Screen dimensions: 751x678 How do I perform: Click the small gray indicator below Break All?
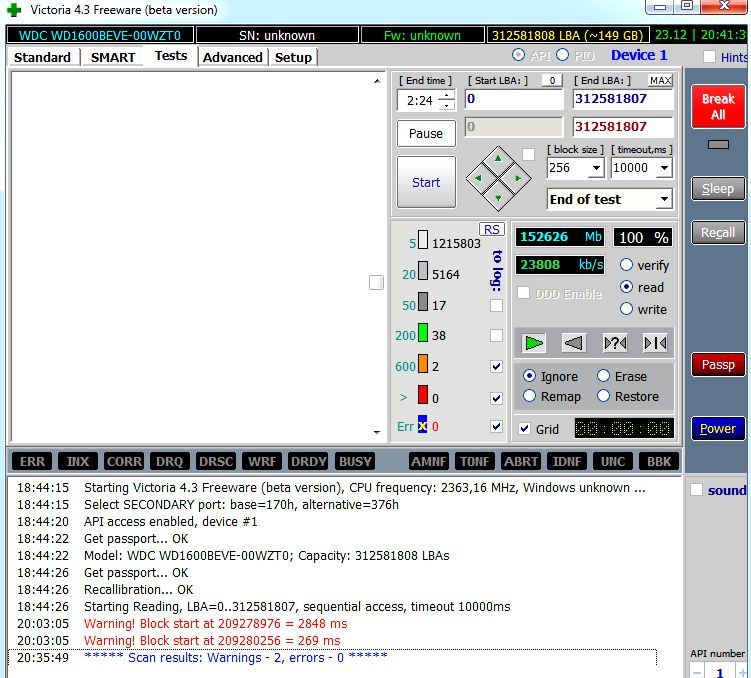click(x=718, y=145)
